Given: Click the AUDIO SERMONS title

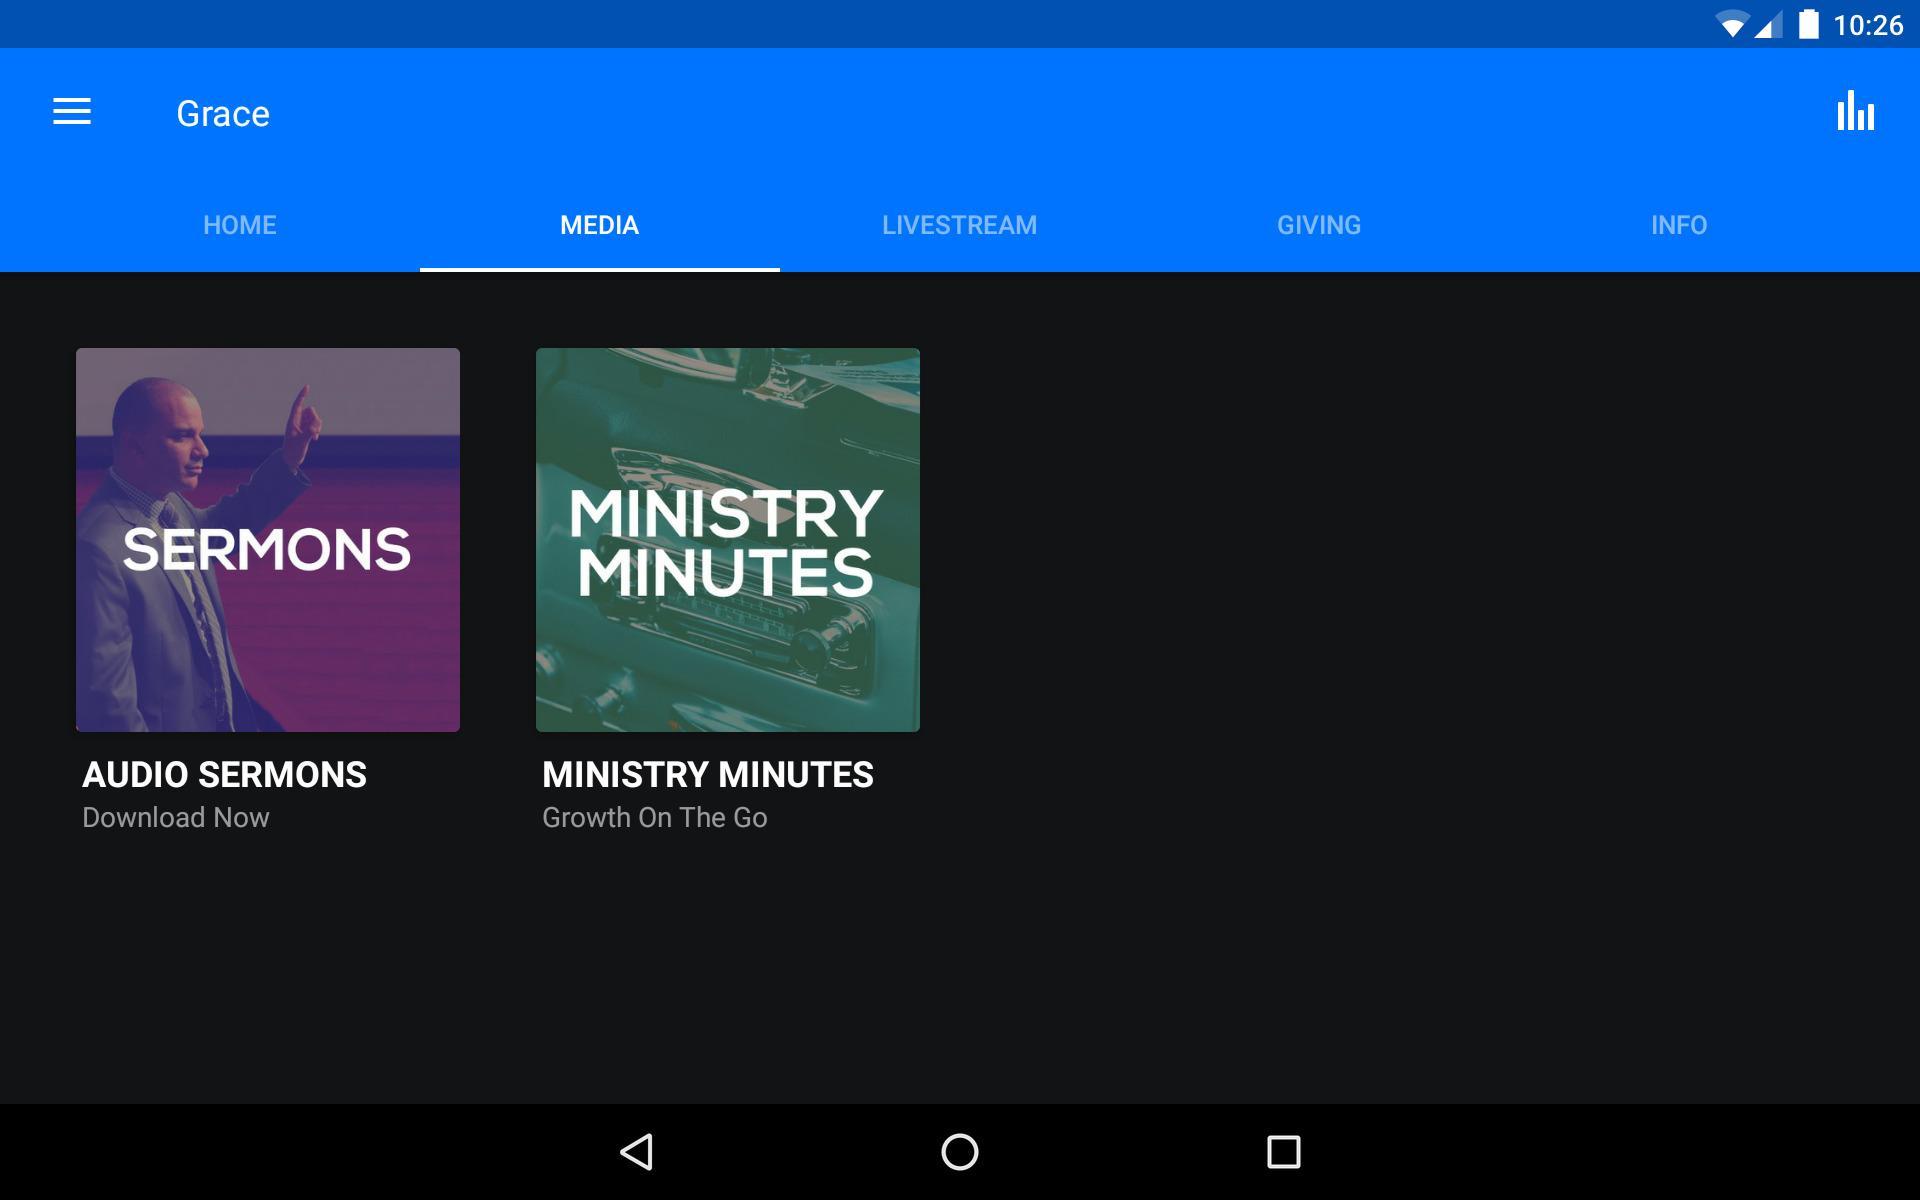Looking at the screenshot, I should pos(225,775).
